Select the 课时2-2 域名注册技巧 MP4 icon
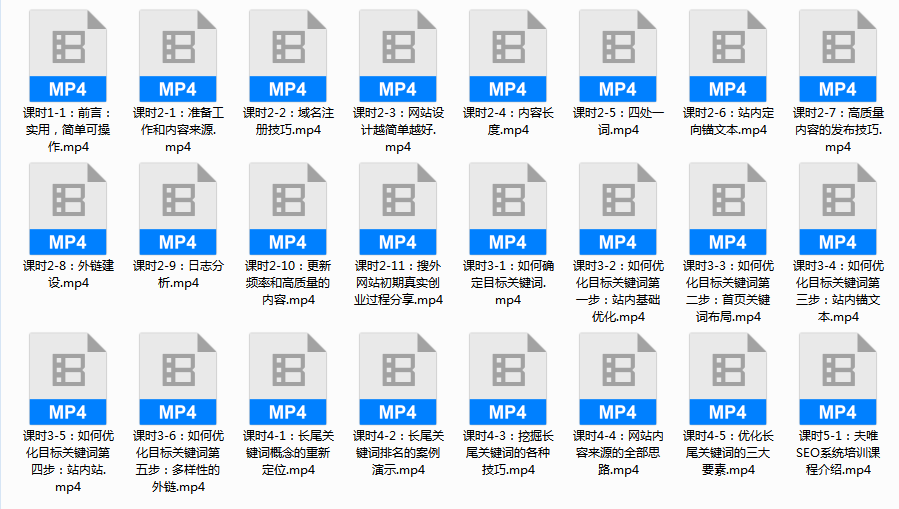The image size is (899, 509). pyautogui.click(x=288, y=55)
